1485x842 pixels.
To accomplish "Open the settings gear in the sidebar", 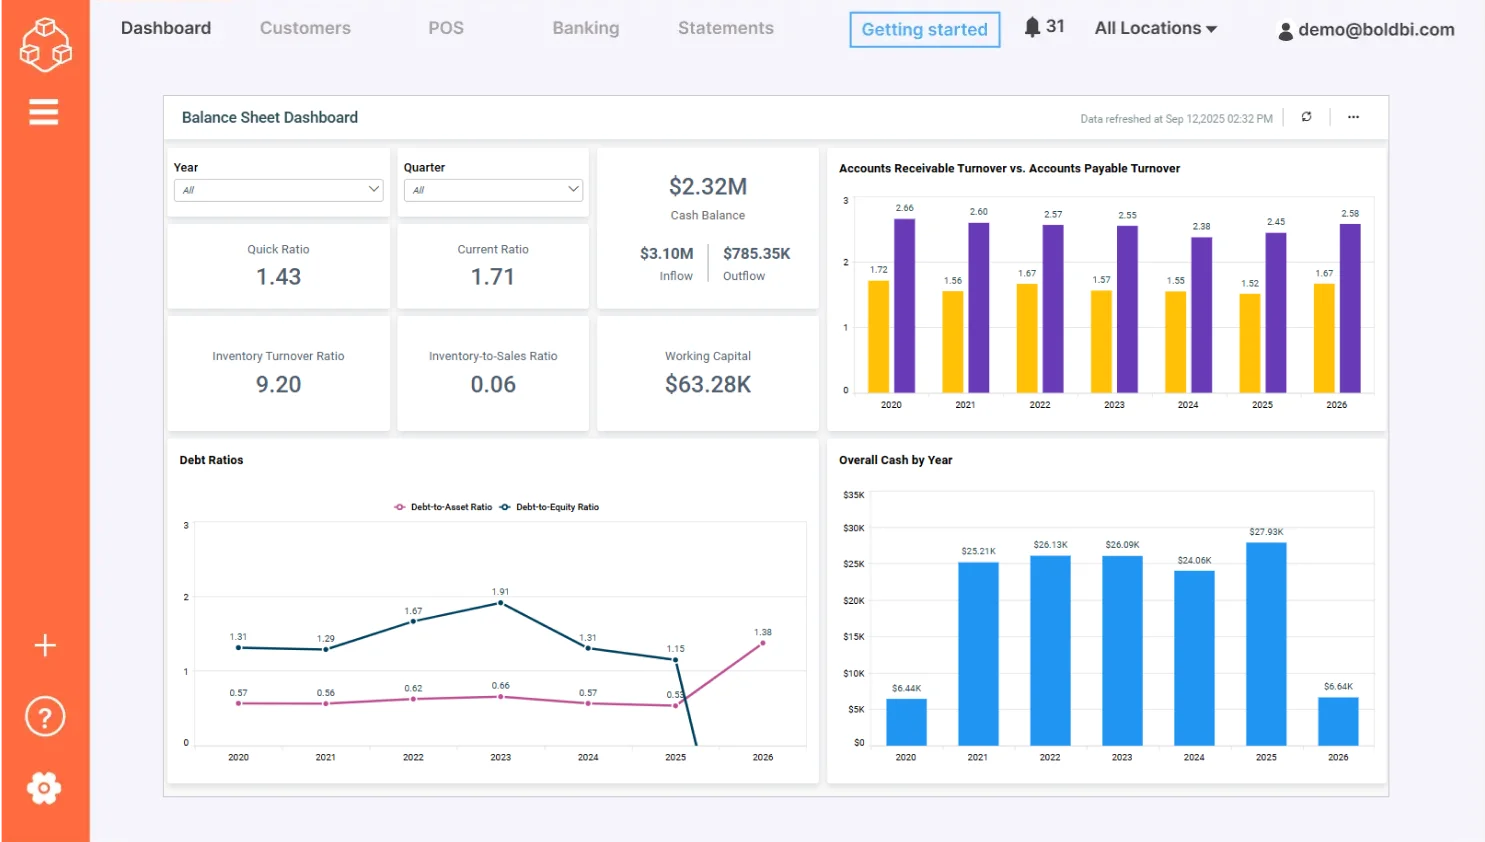I will [x=44, y=788].
